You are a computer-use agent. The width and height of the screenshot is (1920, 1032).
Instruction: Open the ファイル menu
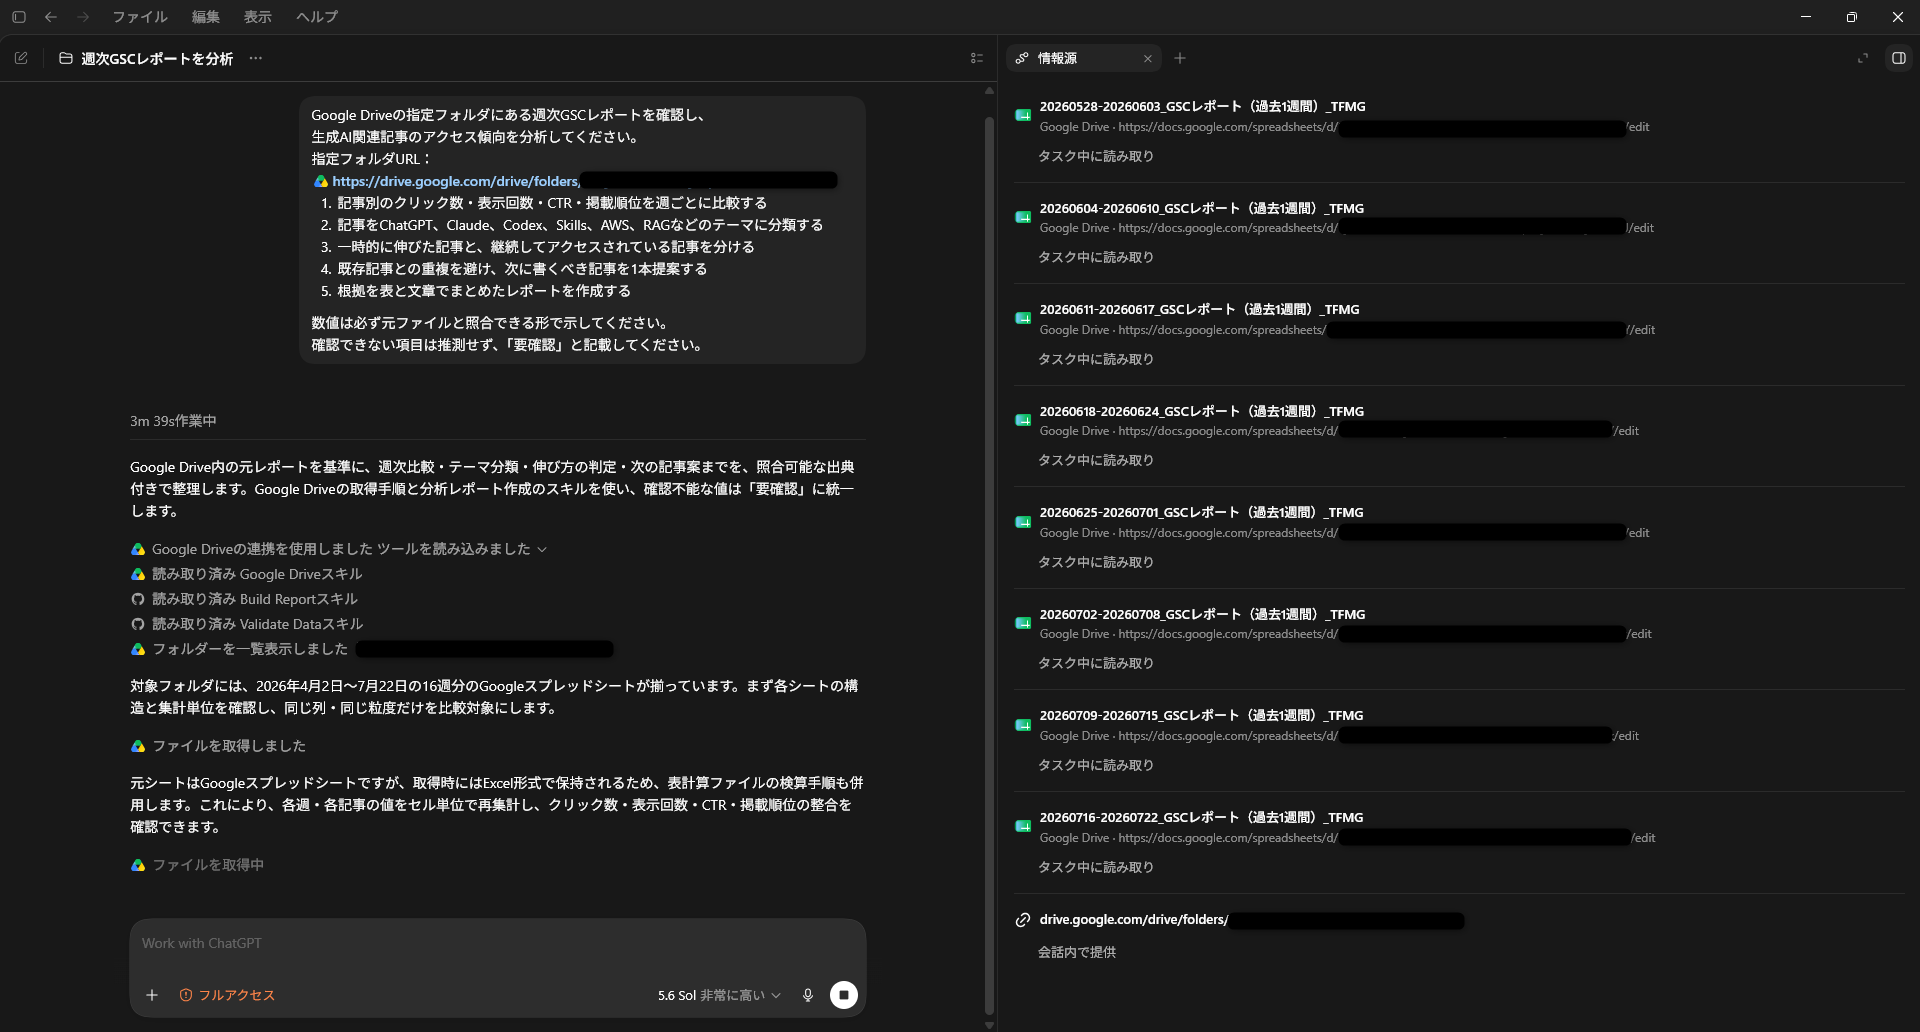[x=140, y=17]
